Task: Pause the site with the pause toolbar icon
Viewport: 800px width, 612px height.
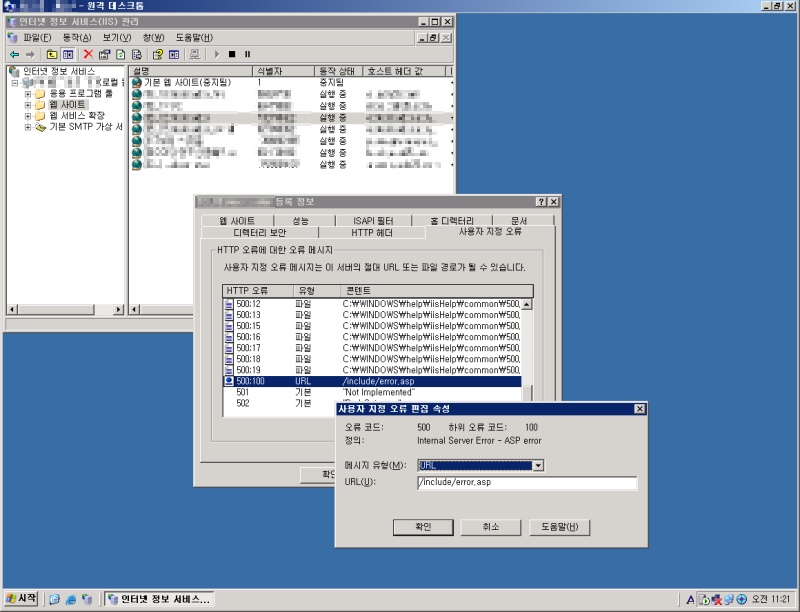Action: [247, 54]
